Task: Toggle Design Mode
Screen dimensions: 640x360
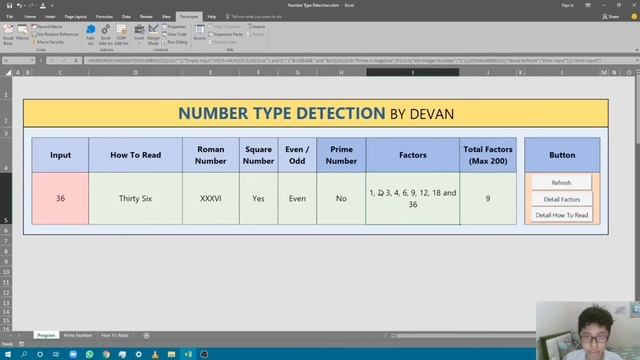Action: [153, 34]
